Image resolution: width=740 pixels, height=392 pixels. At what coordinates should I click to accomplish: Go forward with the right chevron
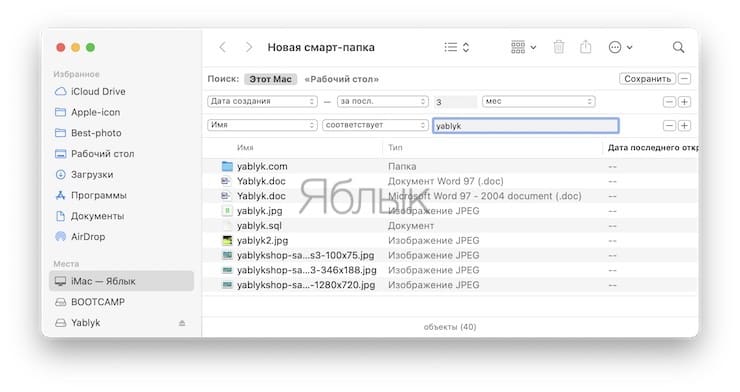(249, 47)
